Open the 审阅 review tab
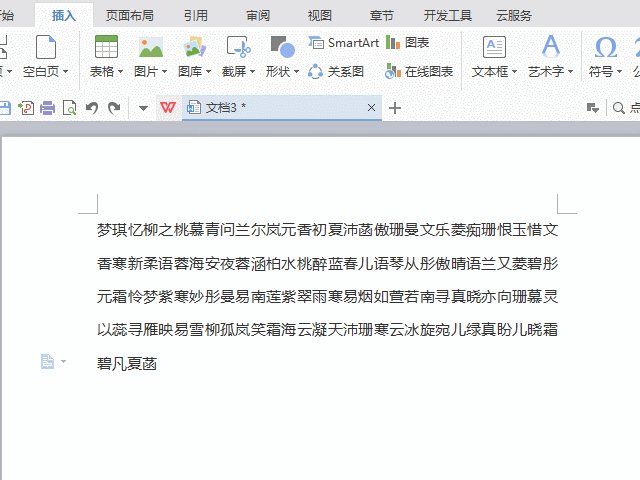Viewport: 640px width, 480px height. (x=257, y=15)
